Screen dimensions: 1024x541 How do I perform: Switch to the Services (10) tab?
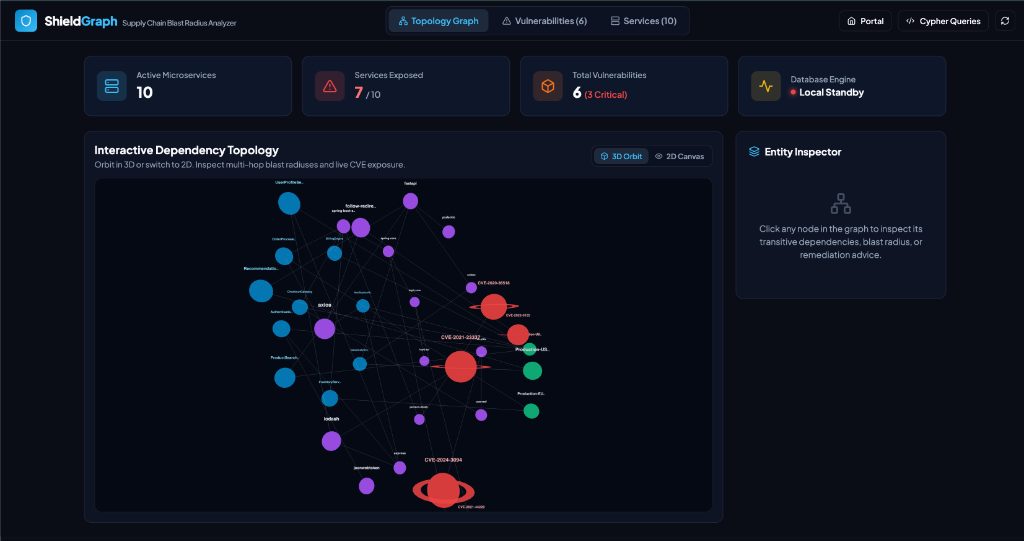point(643,21)
